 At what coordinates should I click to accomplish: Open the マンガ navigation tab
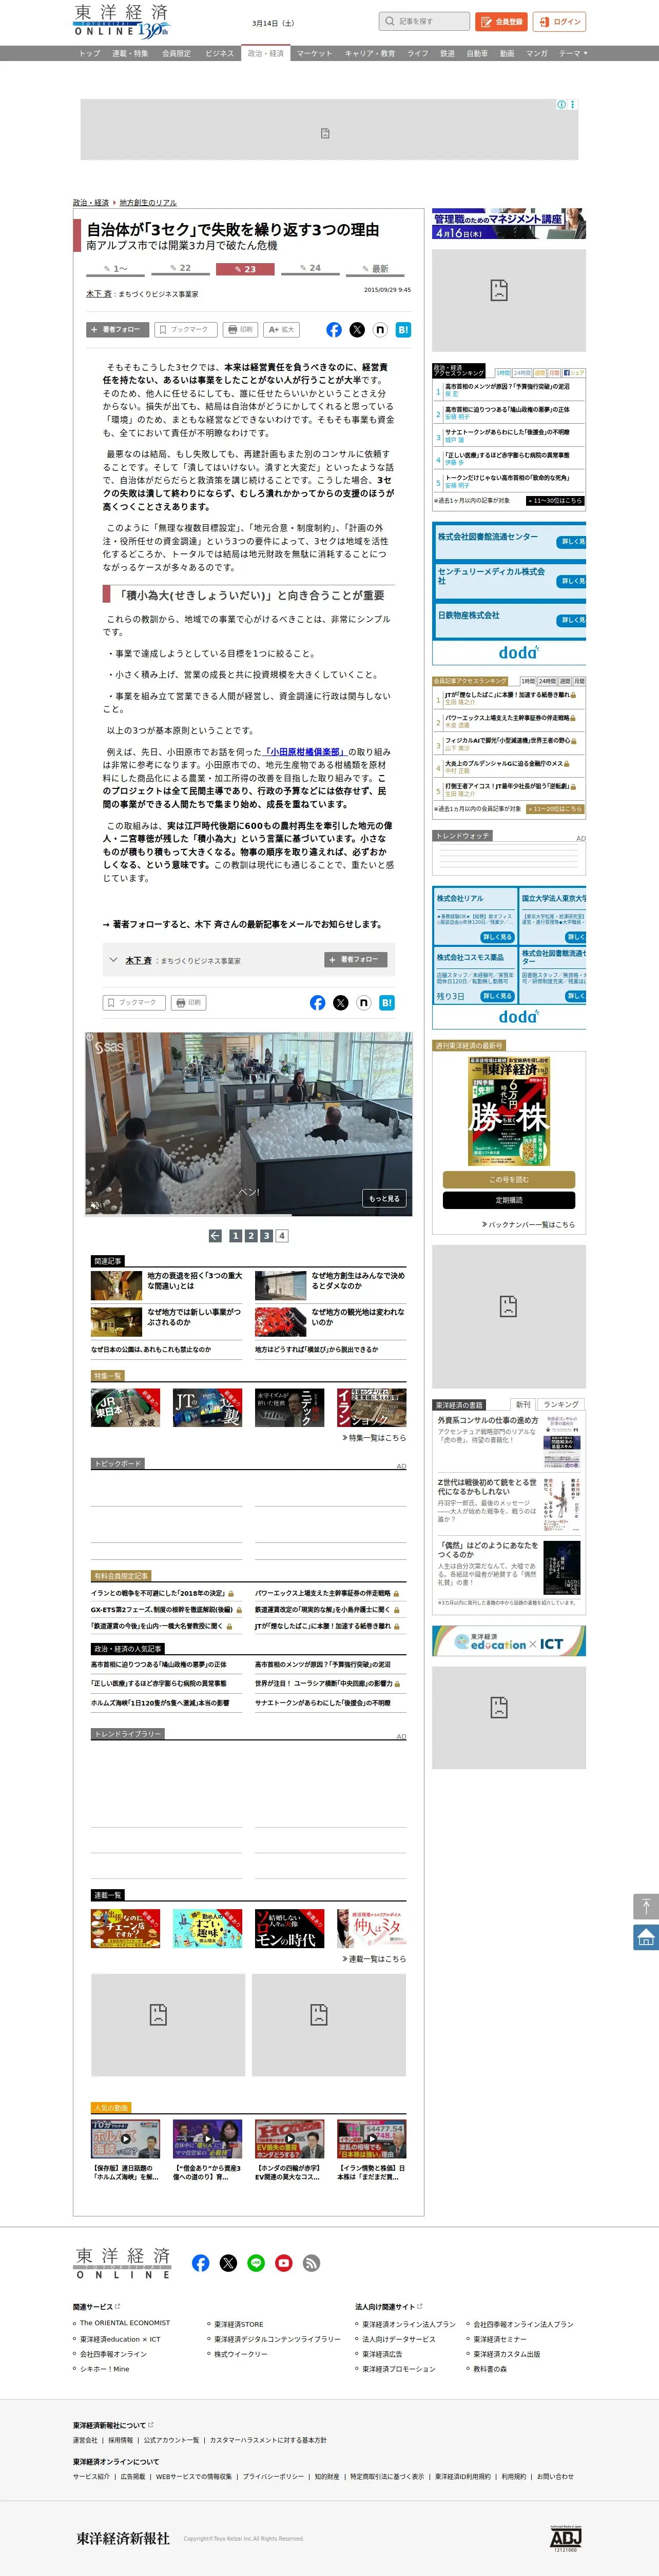coord(537,53)
